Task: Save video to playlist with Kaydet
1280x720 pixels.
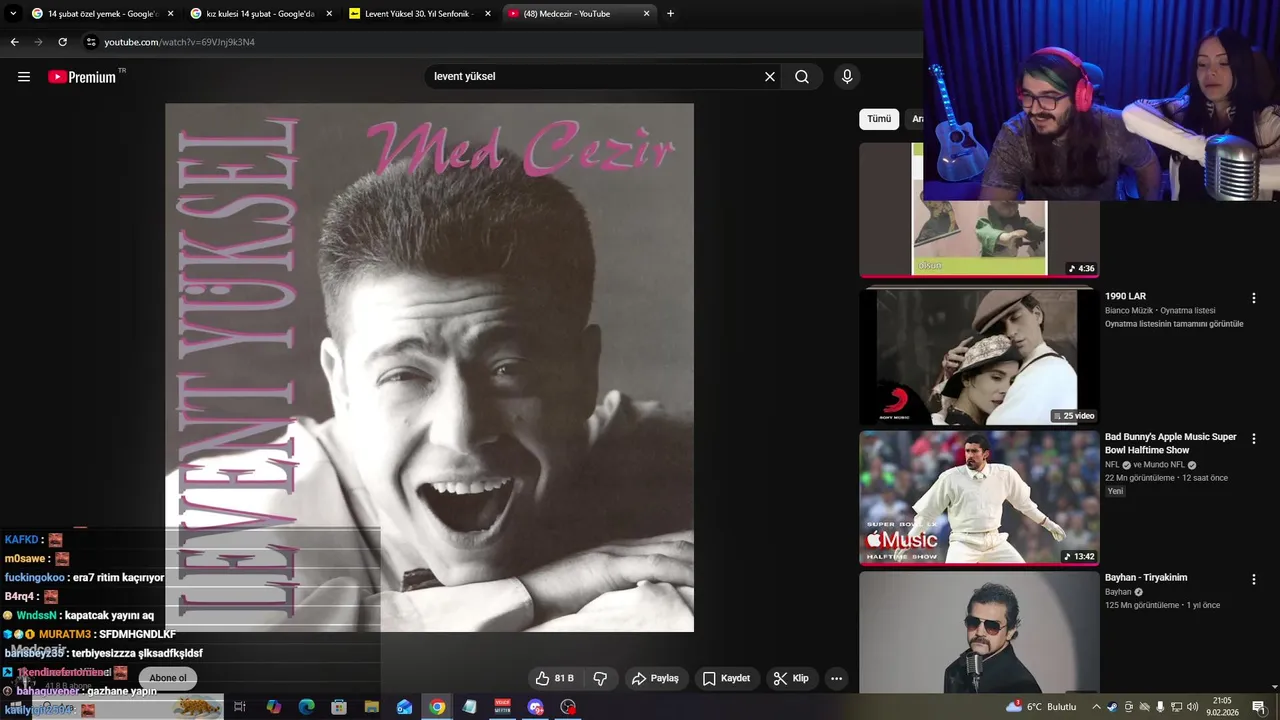Action: 726,678
